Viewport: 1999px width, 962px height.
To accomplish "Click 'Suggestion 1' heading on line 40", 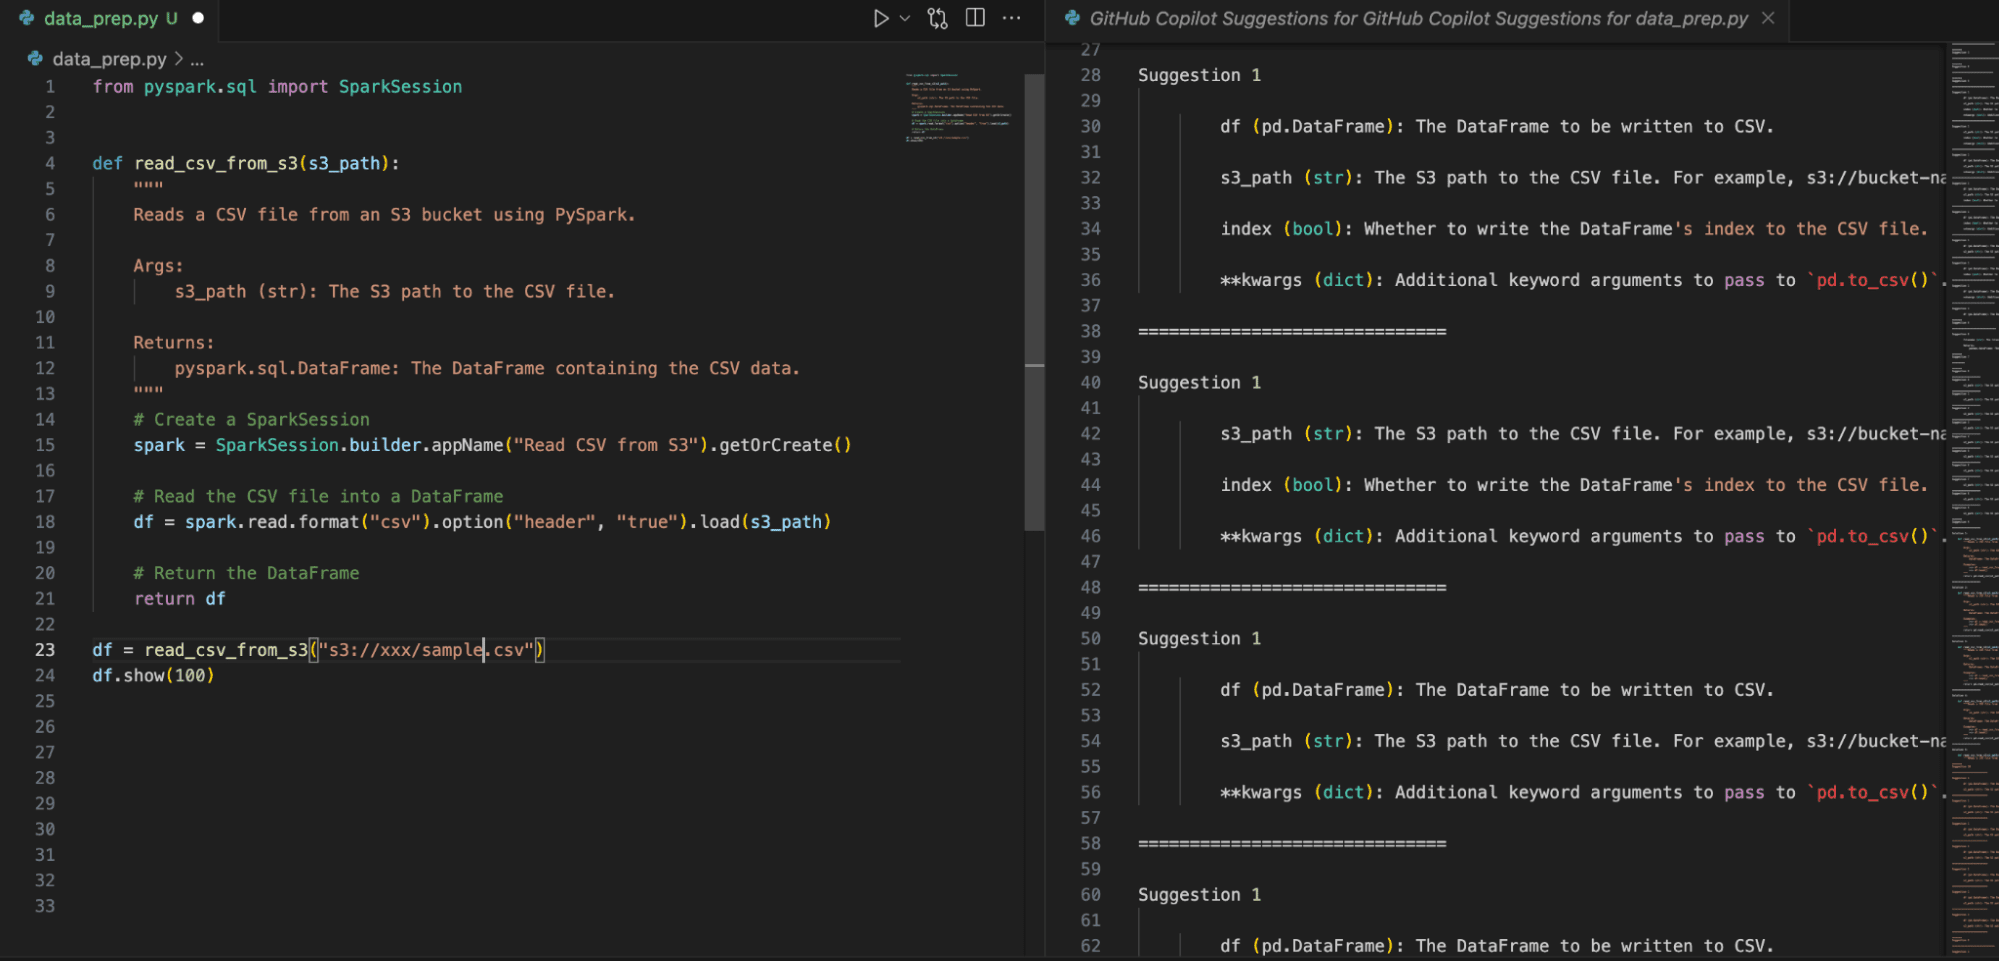I will pyautogui.click(x=1199, y=383).
